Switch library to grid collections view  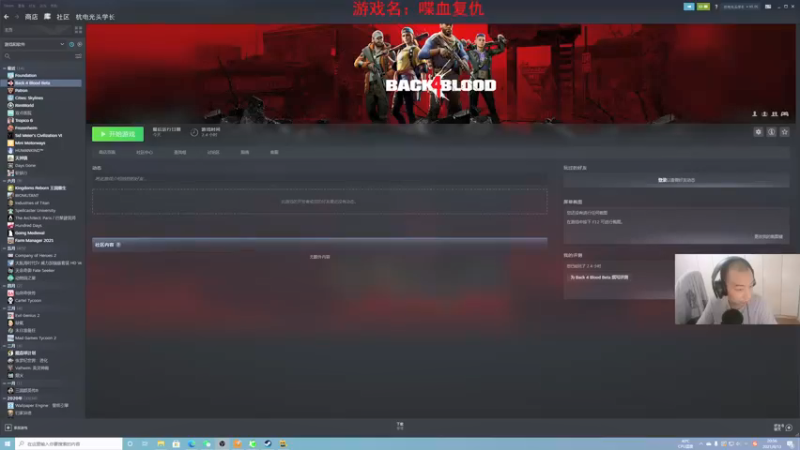[x=78, y=30]
